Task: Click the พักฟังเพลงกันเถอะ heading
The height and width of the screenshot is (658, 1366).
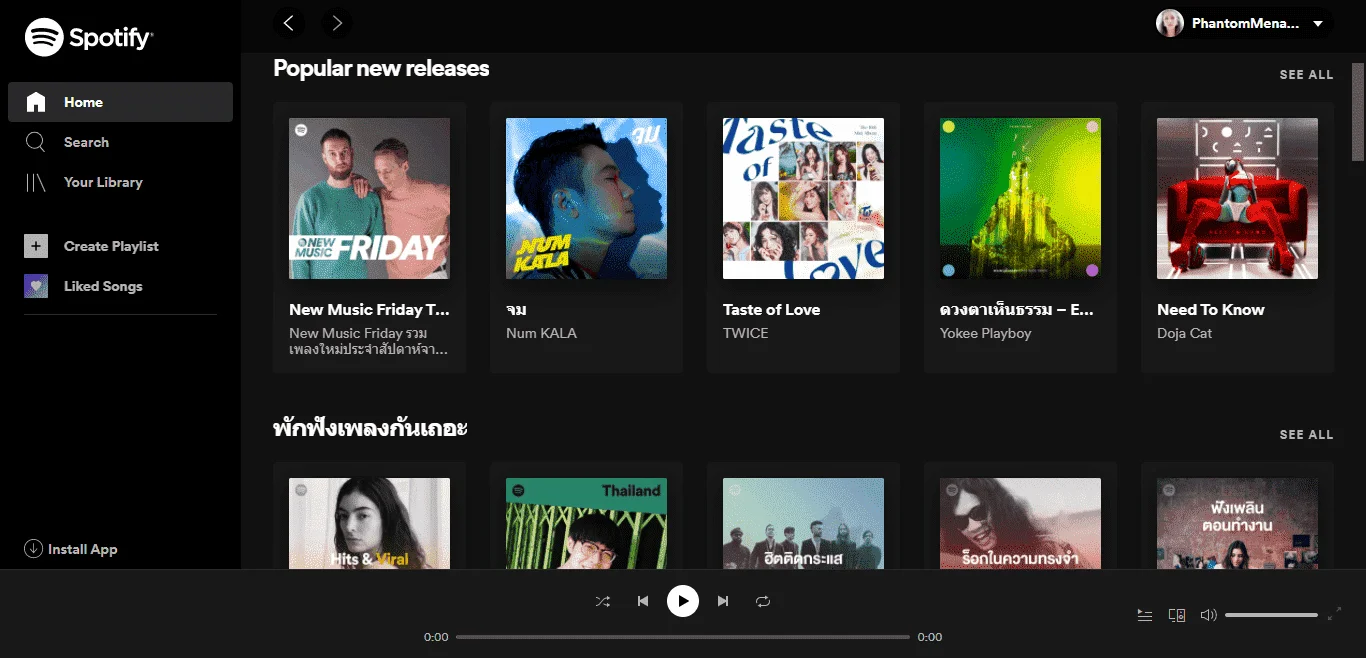Action: (371, 428)
